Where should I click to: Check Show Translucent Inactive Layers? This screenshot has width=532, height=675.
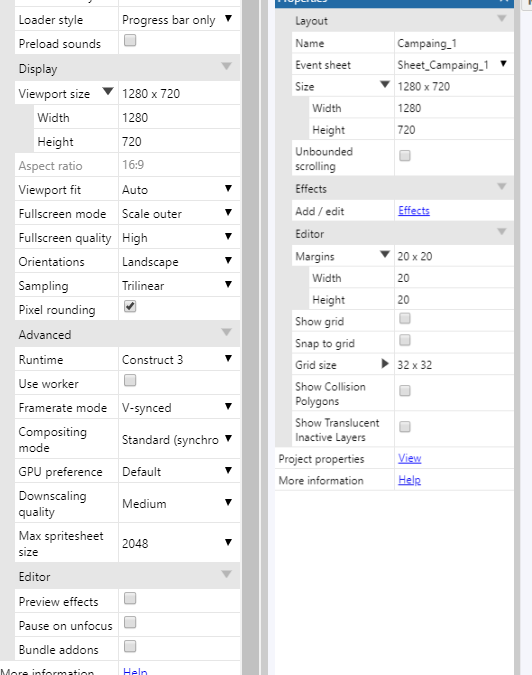405,427
